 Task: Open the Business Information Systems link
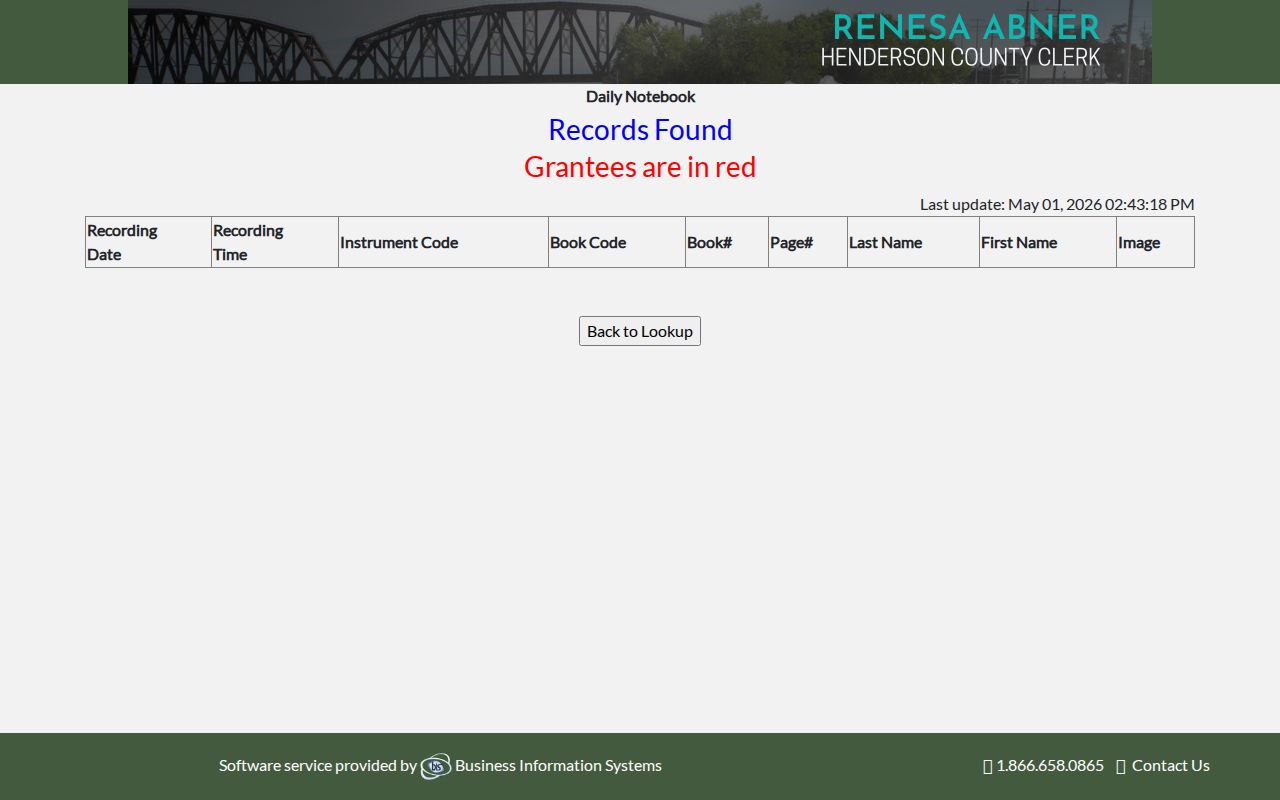pyautogui.click(x=558, y=765)
